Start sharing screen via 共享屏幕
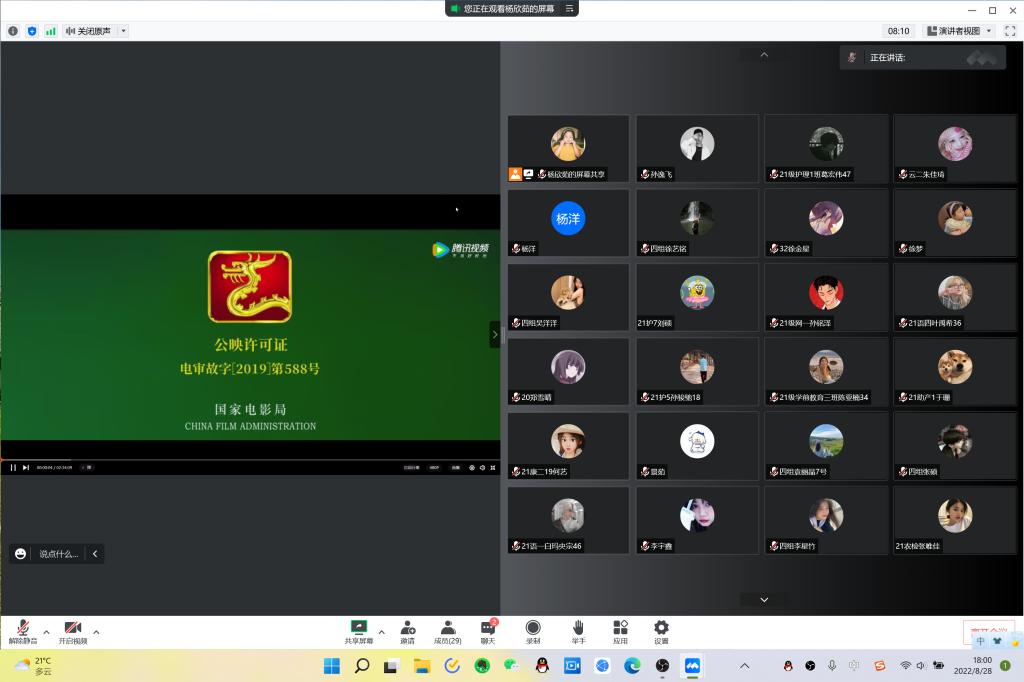This screenshot has width=1024, height=682. click(x=359, y=632)
